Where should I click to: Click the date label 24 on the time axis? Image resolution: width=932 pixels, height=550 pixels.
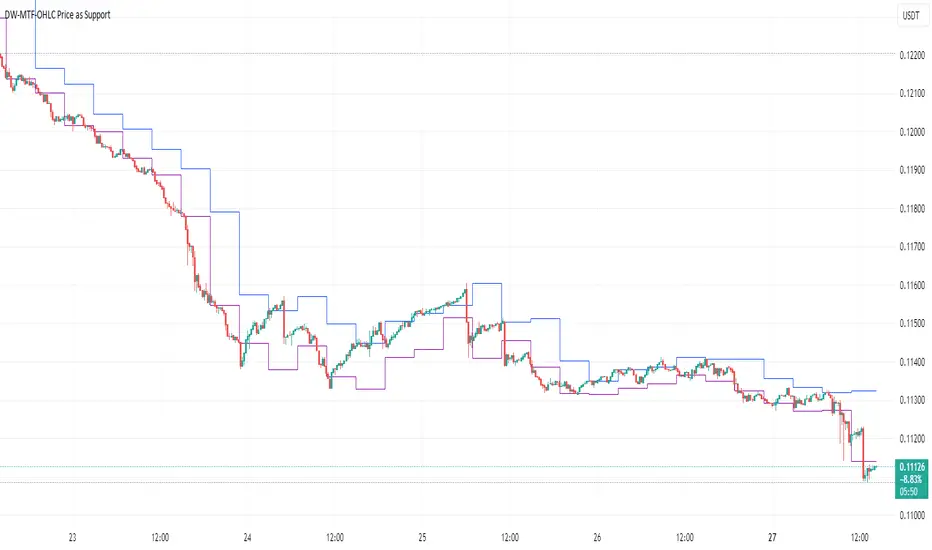[247, 535]
